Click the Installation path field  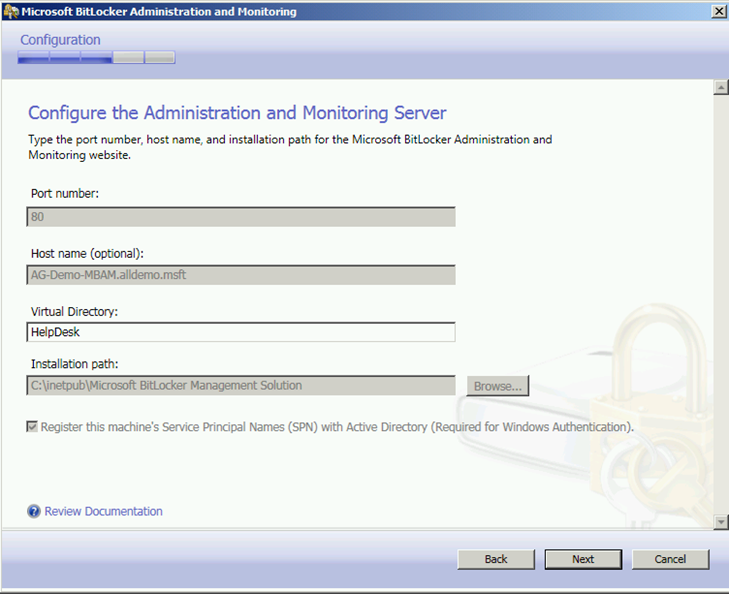pos(241,386)
